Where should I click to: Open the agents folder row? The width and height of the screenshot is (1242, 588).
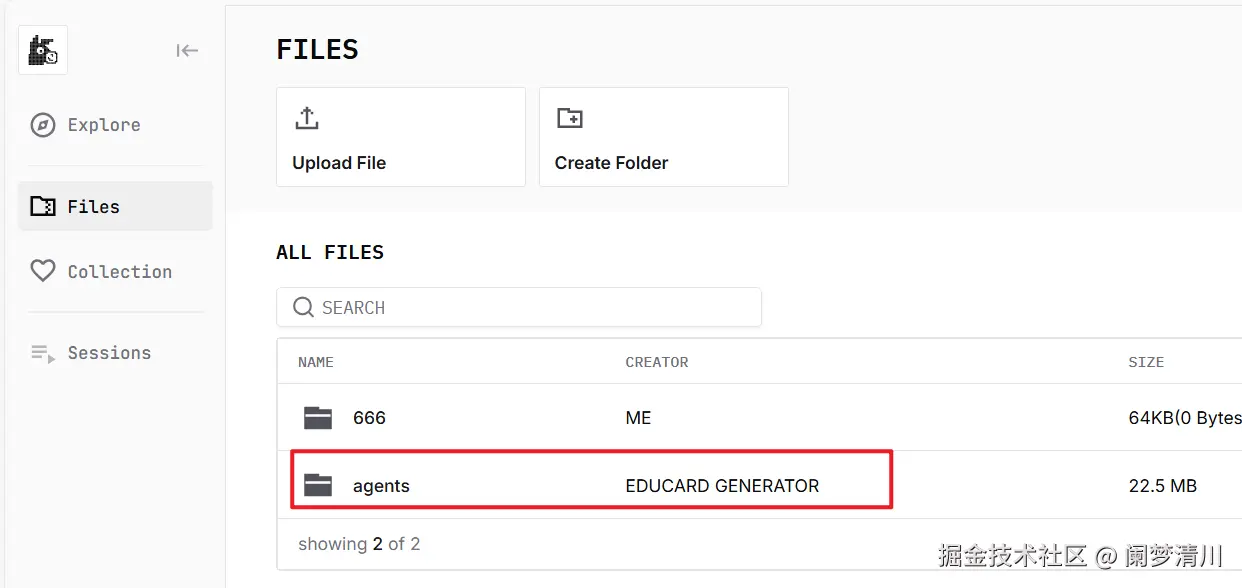tap(381, 486)
